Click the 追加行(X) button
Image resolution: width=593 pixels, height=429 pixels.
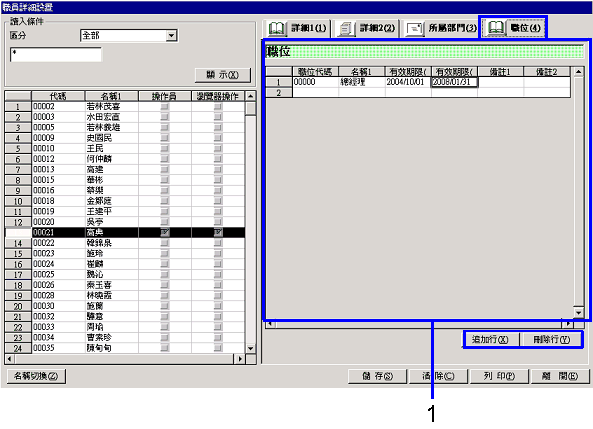click(490, 339)
